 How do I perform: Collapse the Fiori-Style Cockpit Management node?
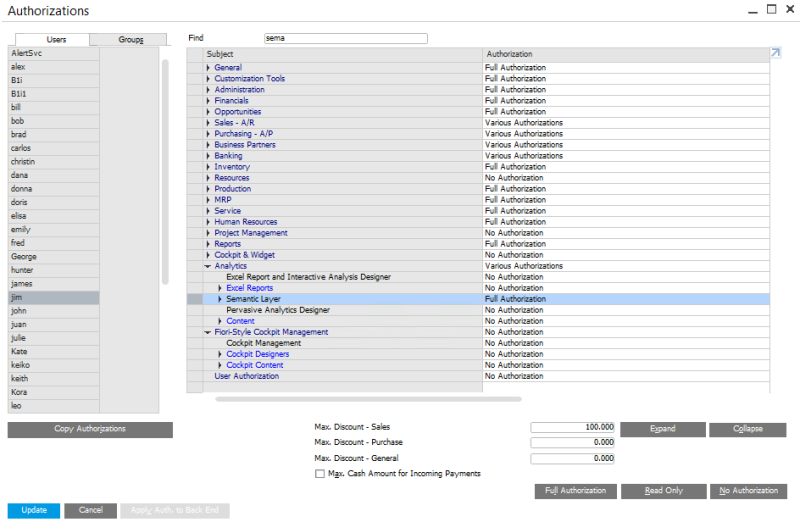pyautogui.click(x=209, y=332)
